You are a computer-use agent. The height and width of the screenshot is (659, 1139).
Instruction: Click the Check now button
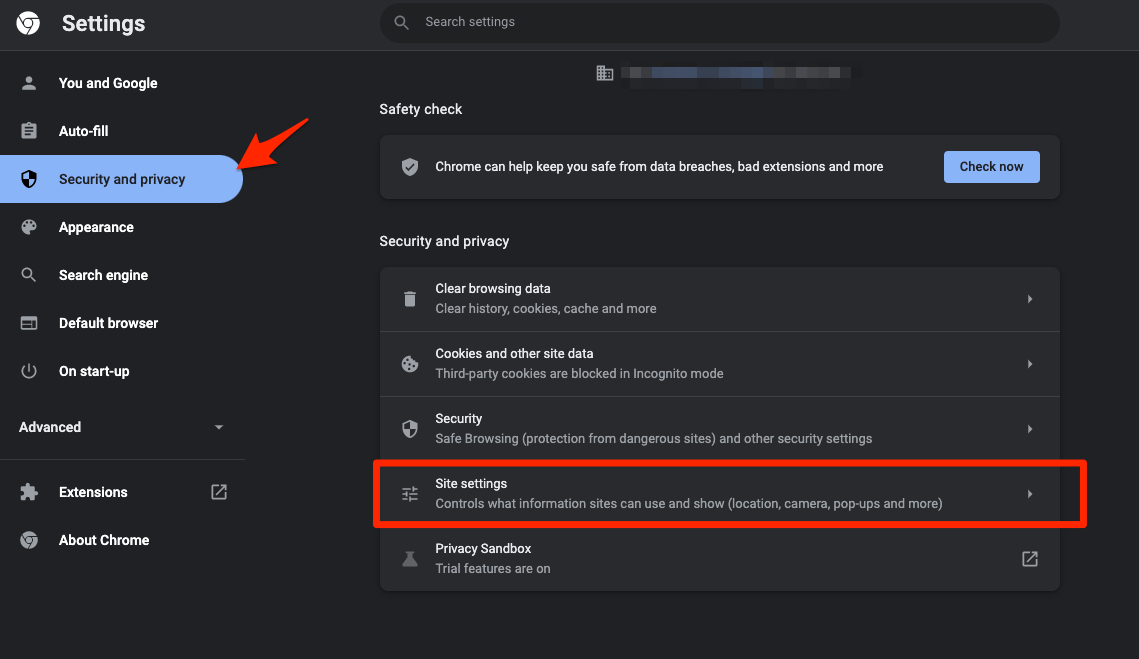(992, 166)
